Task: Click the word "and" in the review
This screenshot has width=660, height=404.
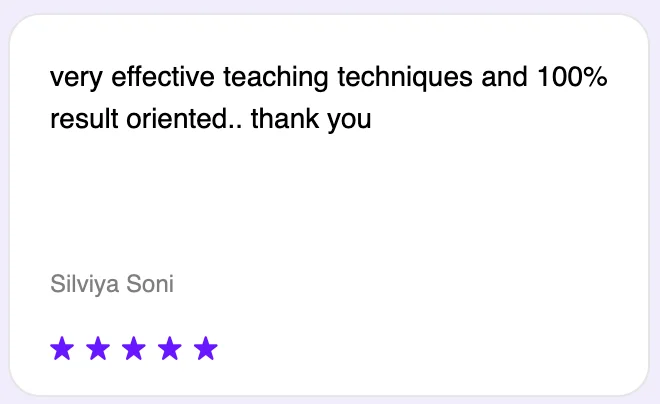Action: coord(503,77)
